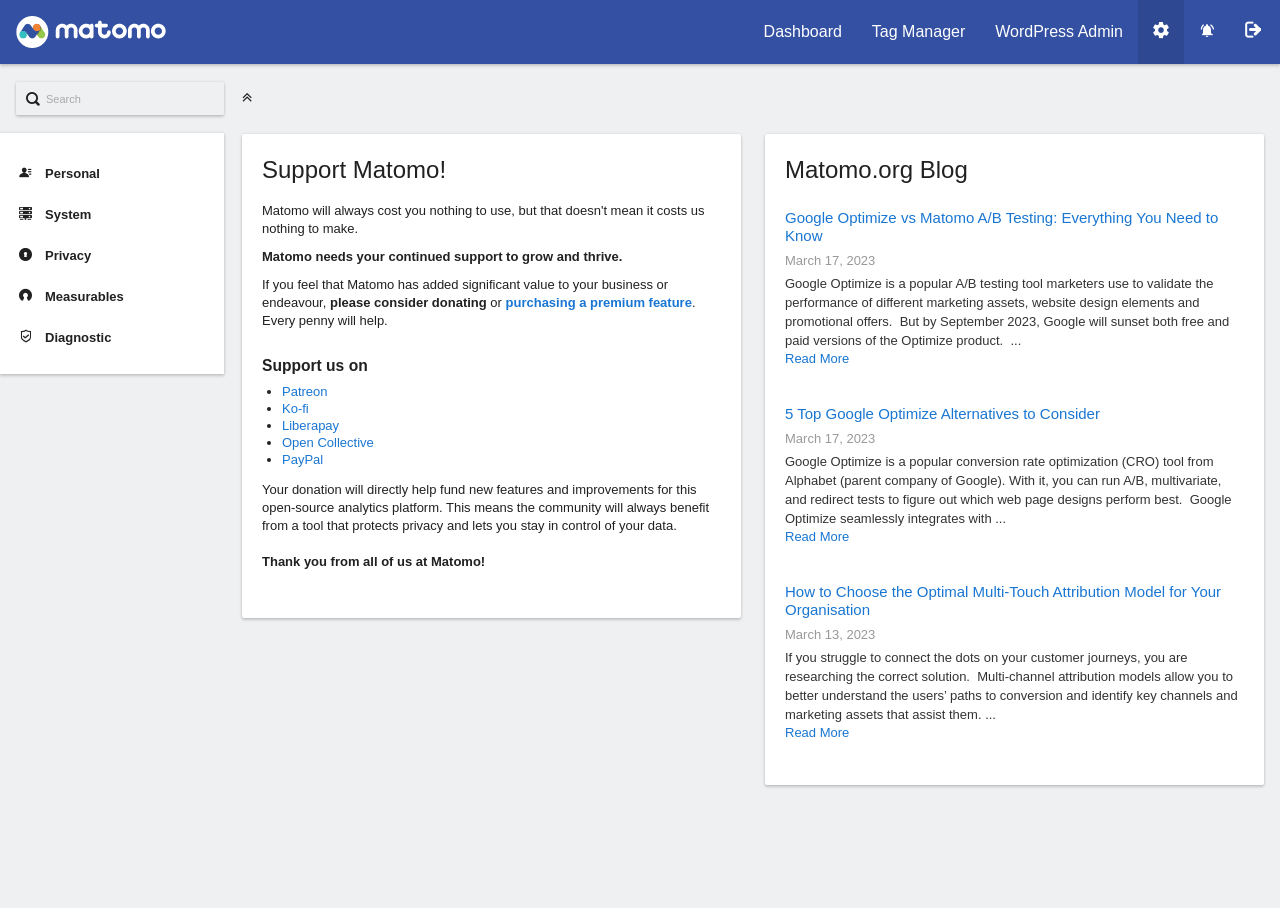Open the Google Optimize vs Matomo A/B Testing article
This screenshot has height=908, width=1280.
click(1001, 227)
